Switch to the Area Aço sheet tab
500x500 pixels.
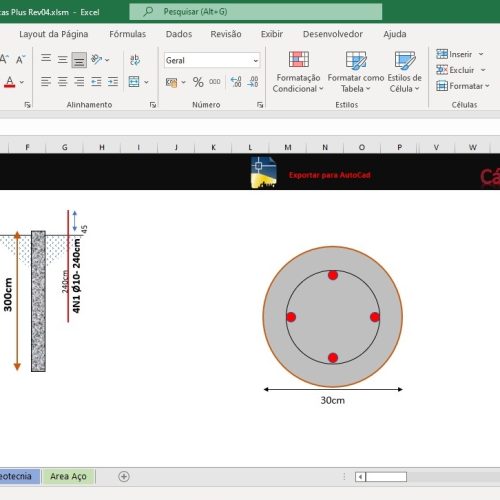click(68, 476)
